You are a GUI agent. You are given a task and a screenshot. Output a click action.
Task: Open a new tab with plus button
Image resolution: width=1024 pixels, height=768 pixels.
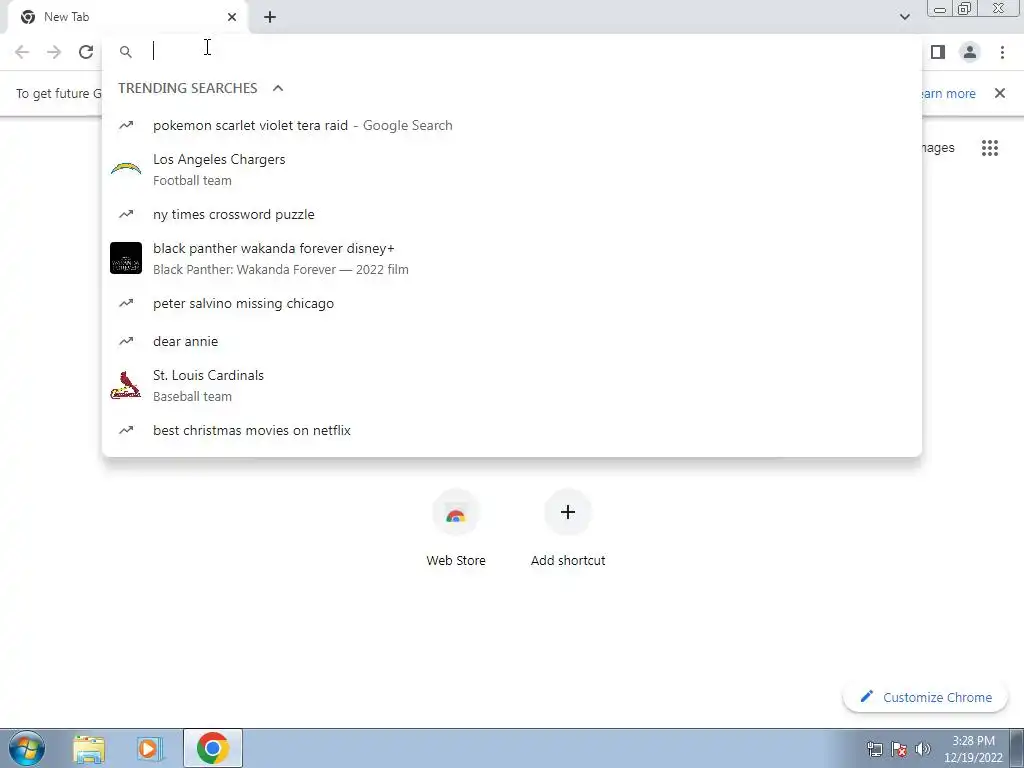[270, 17]
